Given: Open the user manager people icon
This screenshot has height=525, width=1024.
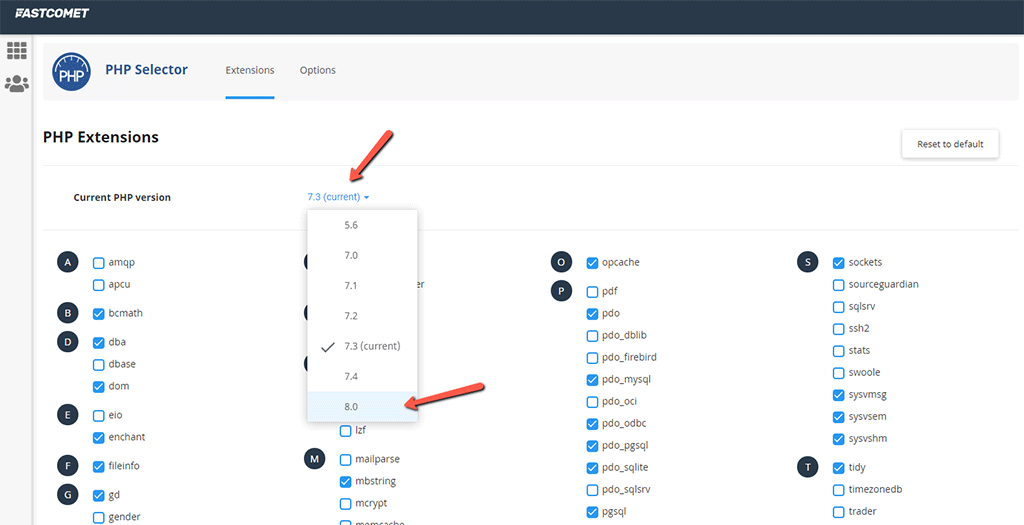Looking at the screenshot, I should tap(17, 84).
